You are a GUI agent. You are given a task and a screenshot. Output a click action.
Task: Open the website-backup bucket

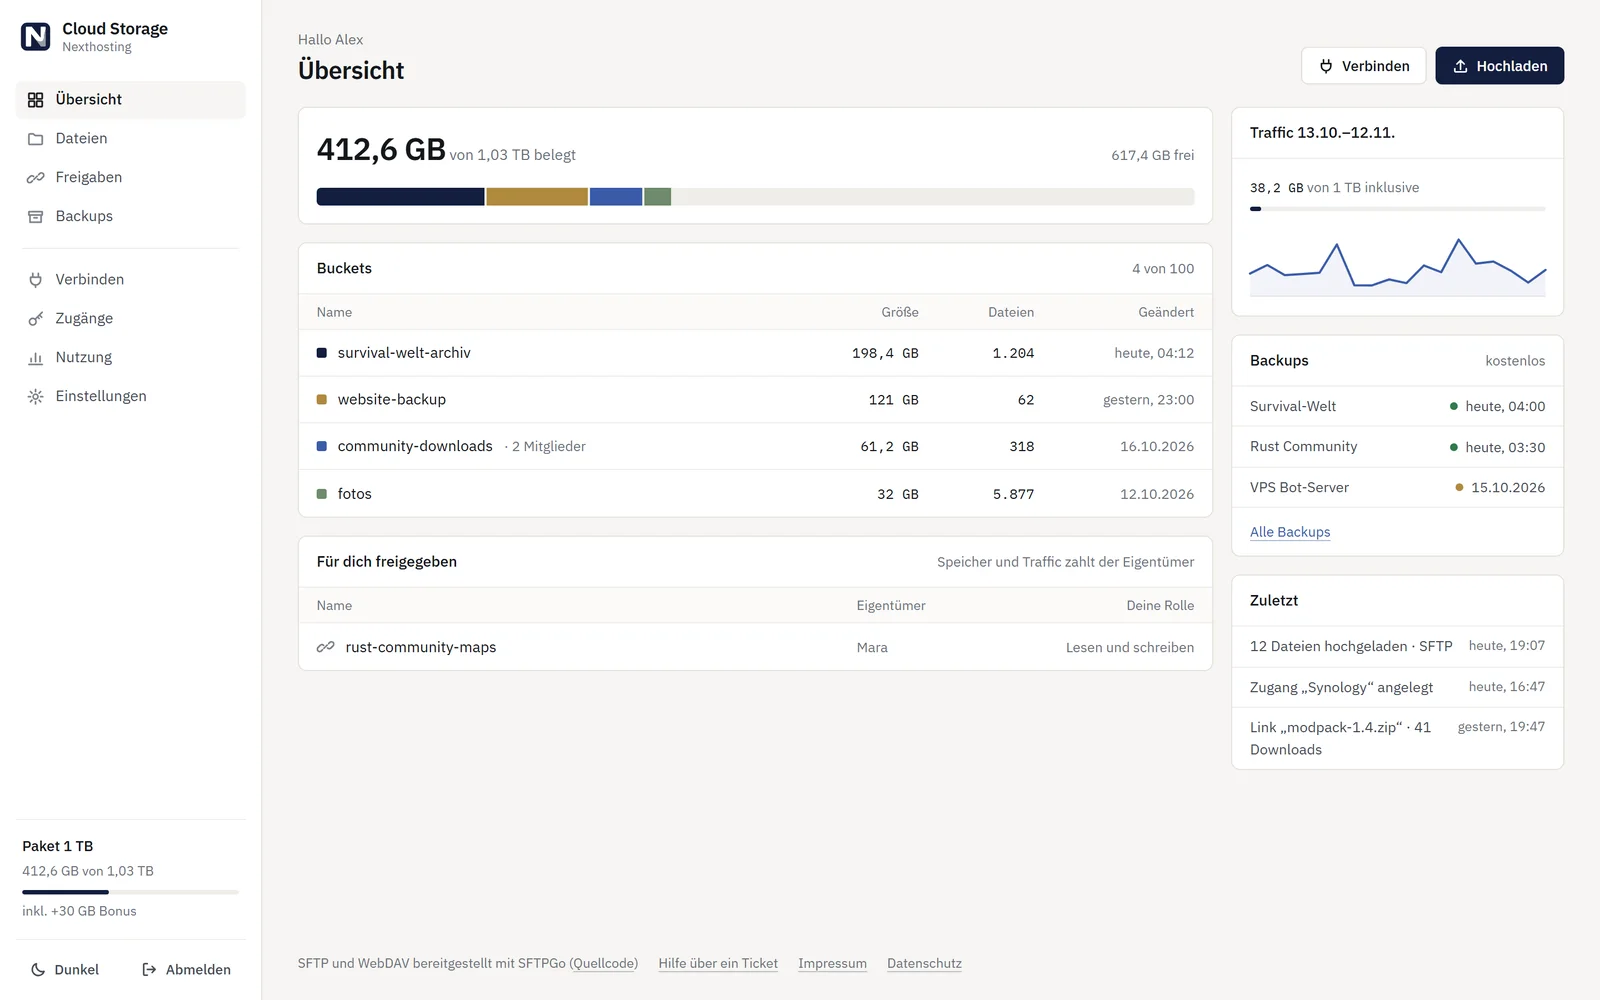coord(755,400)
